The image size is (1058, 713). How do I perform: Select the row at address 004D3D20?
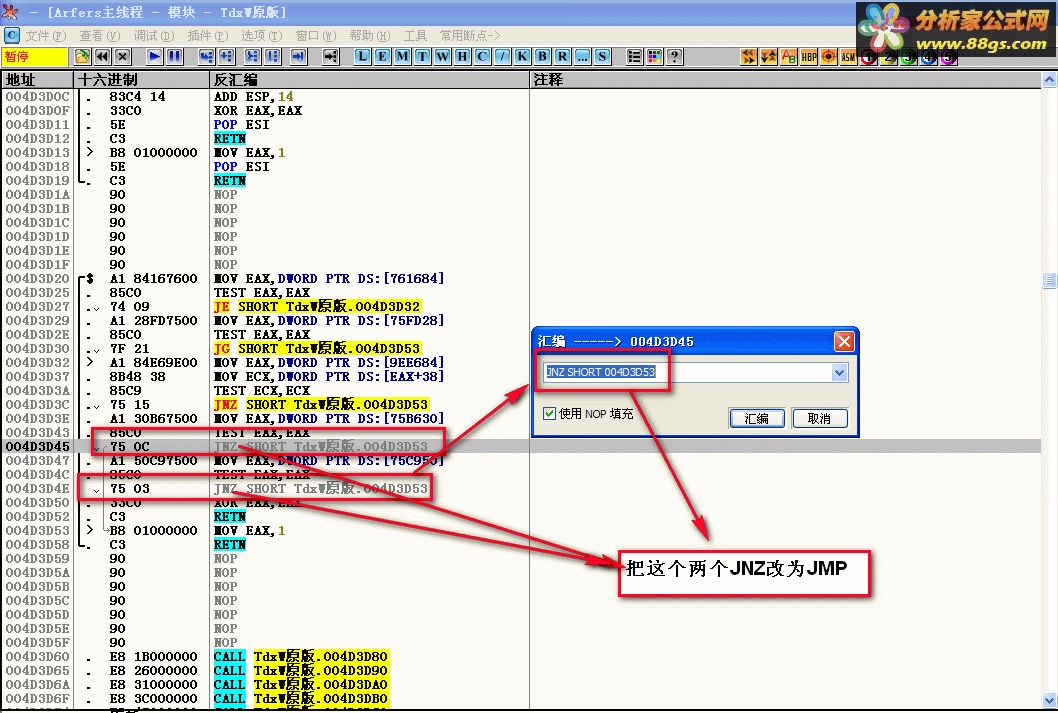[521, 279]
